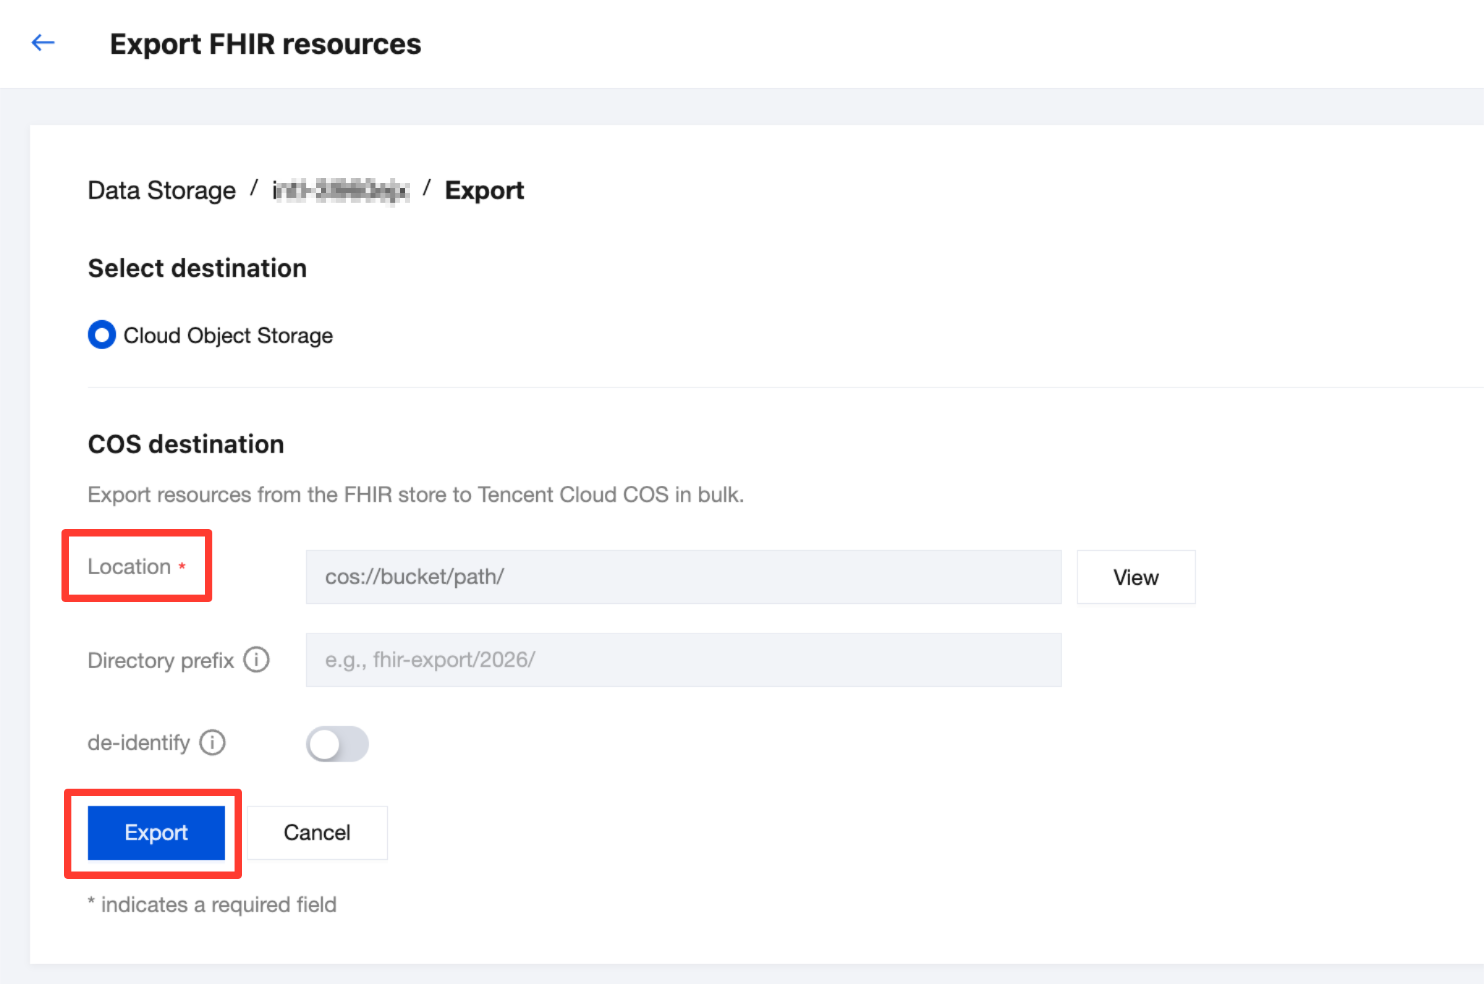Viewport: 1484px width, 984px height.
Task: Select the Cloud Object Storage radio button
Action: pos(102,334)
